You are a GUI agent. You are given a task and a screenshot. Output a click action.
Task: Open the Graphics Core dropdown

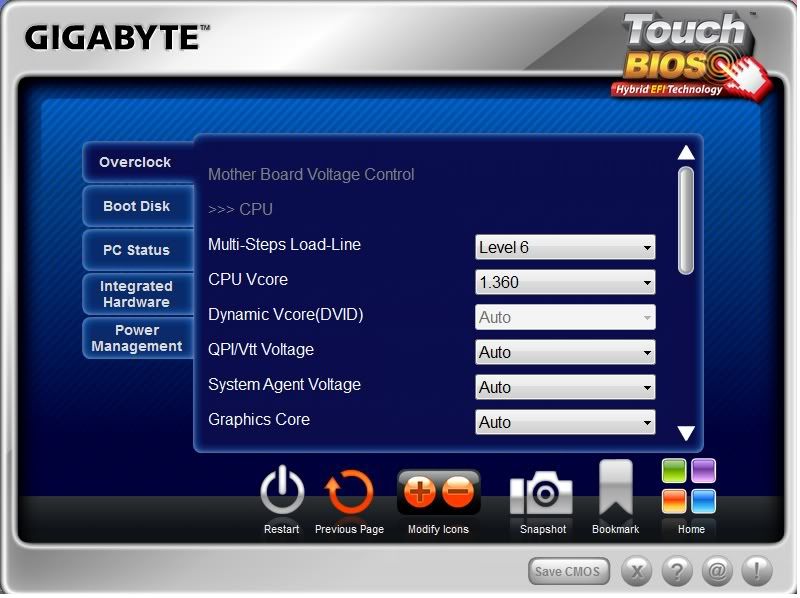click(565, 422)
